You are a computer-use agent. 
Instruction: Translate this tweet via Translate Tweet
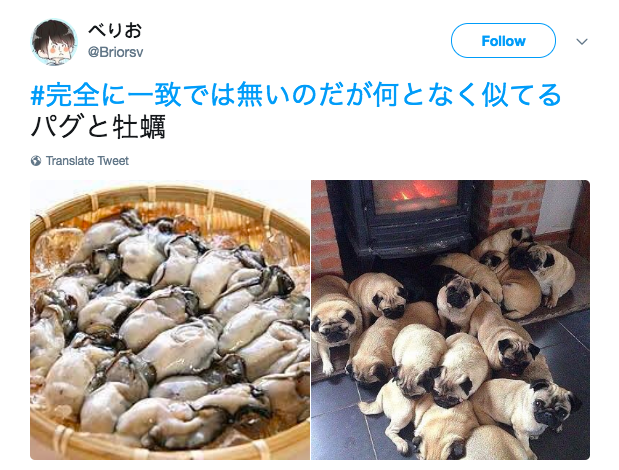coord(87,161)
